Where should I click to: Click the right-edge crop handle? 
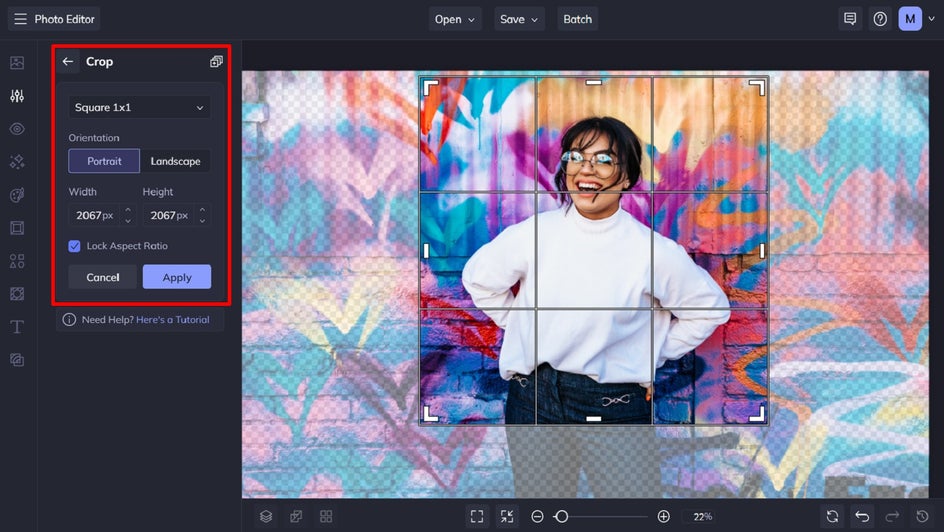(762, 251)
